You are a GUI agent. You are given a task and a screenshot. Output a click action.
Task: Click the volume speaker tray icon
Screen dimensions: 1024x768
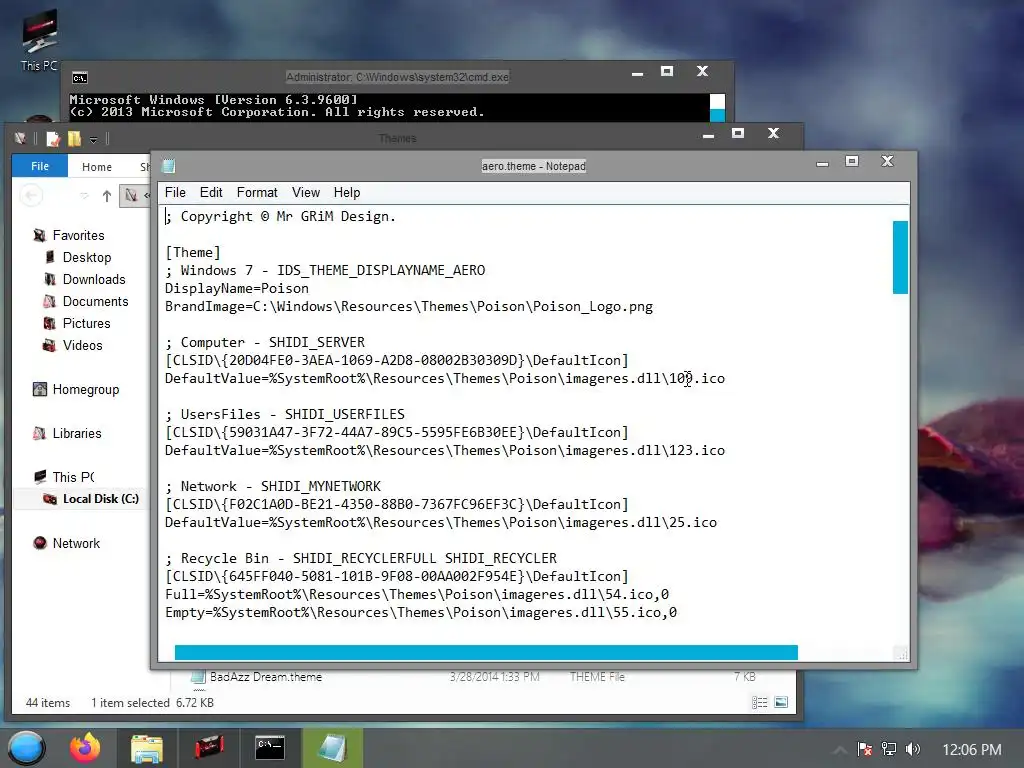(912, 749)
